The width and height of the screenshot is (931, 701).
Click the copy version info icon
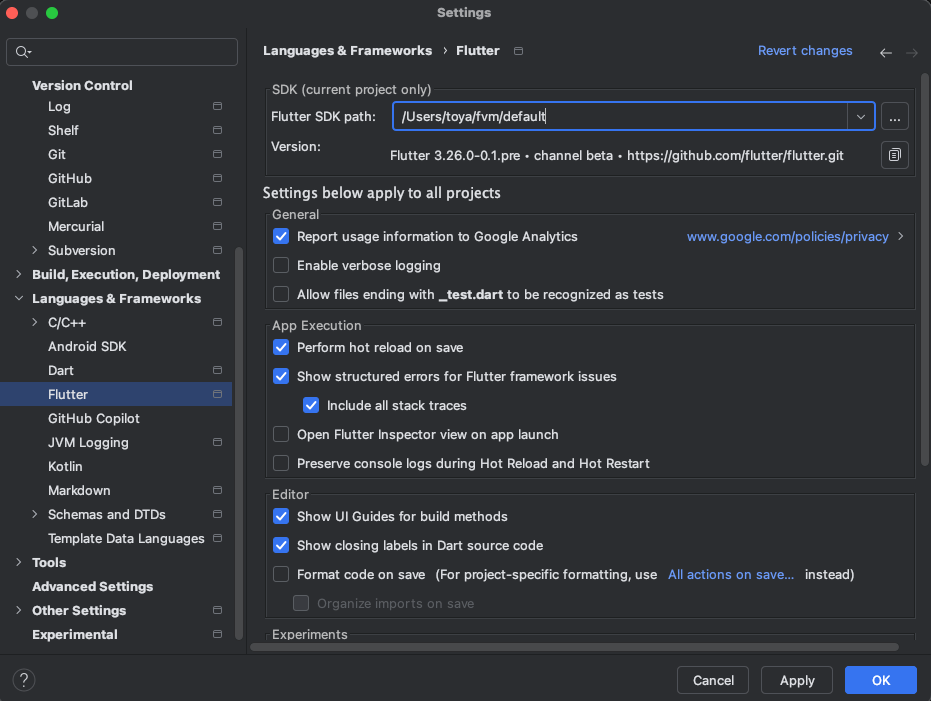pos(894,156)
